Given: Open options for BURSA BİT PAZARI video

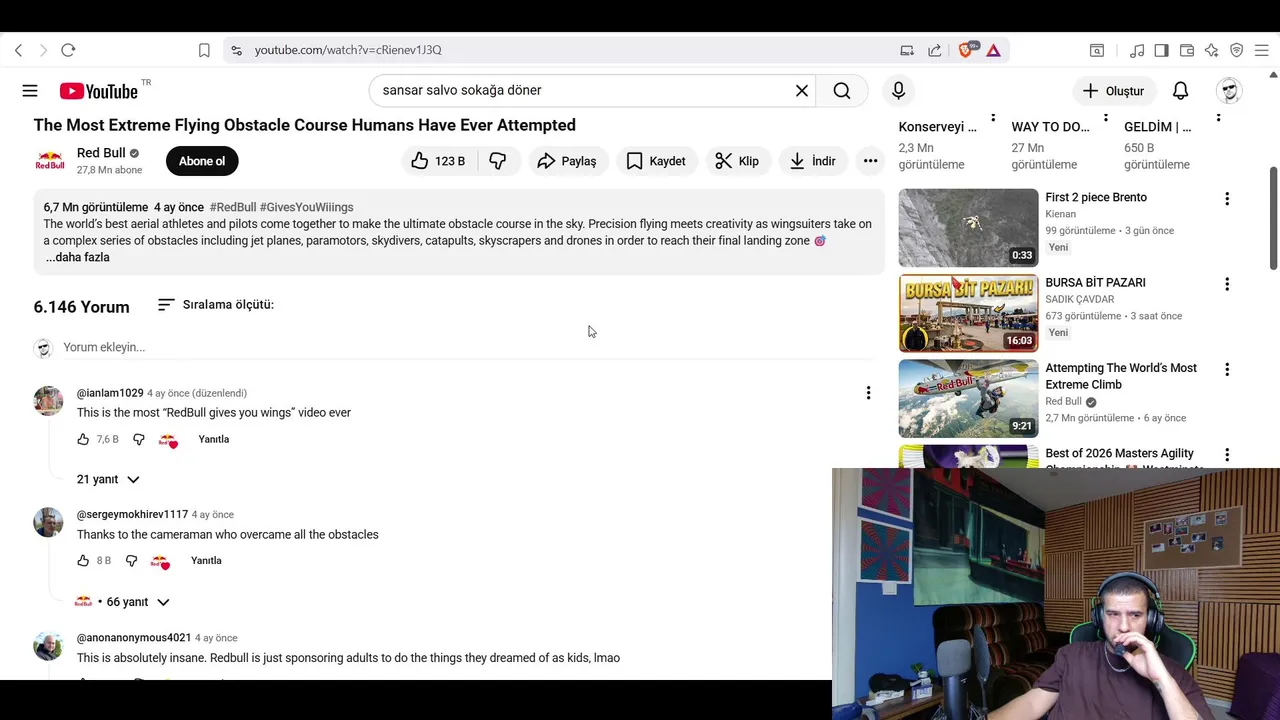Looking at the screenshot, I should 1226,284.
